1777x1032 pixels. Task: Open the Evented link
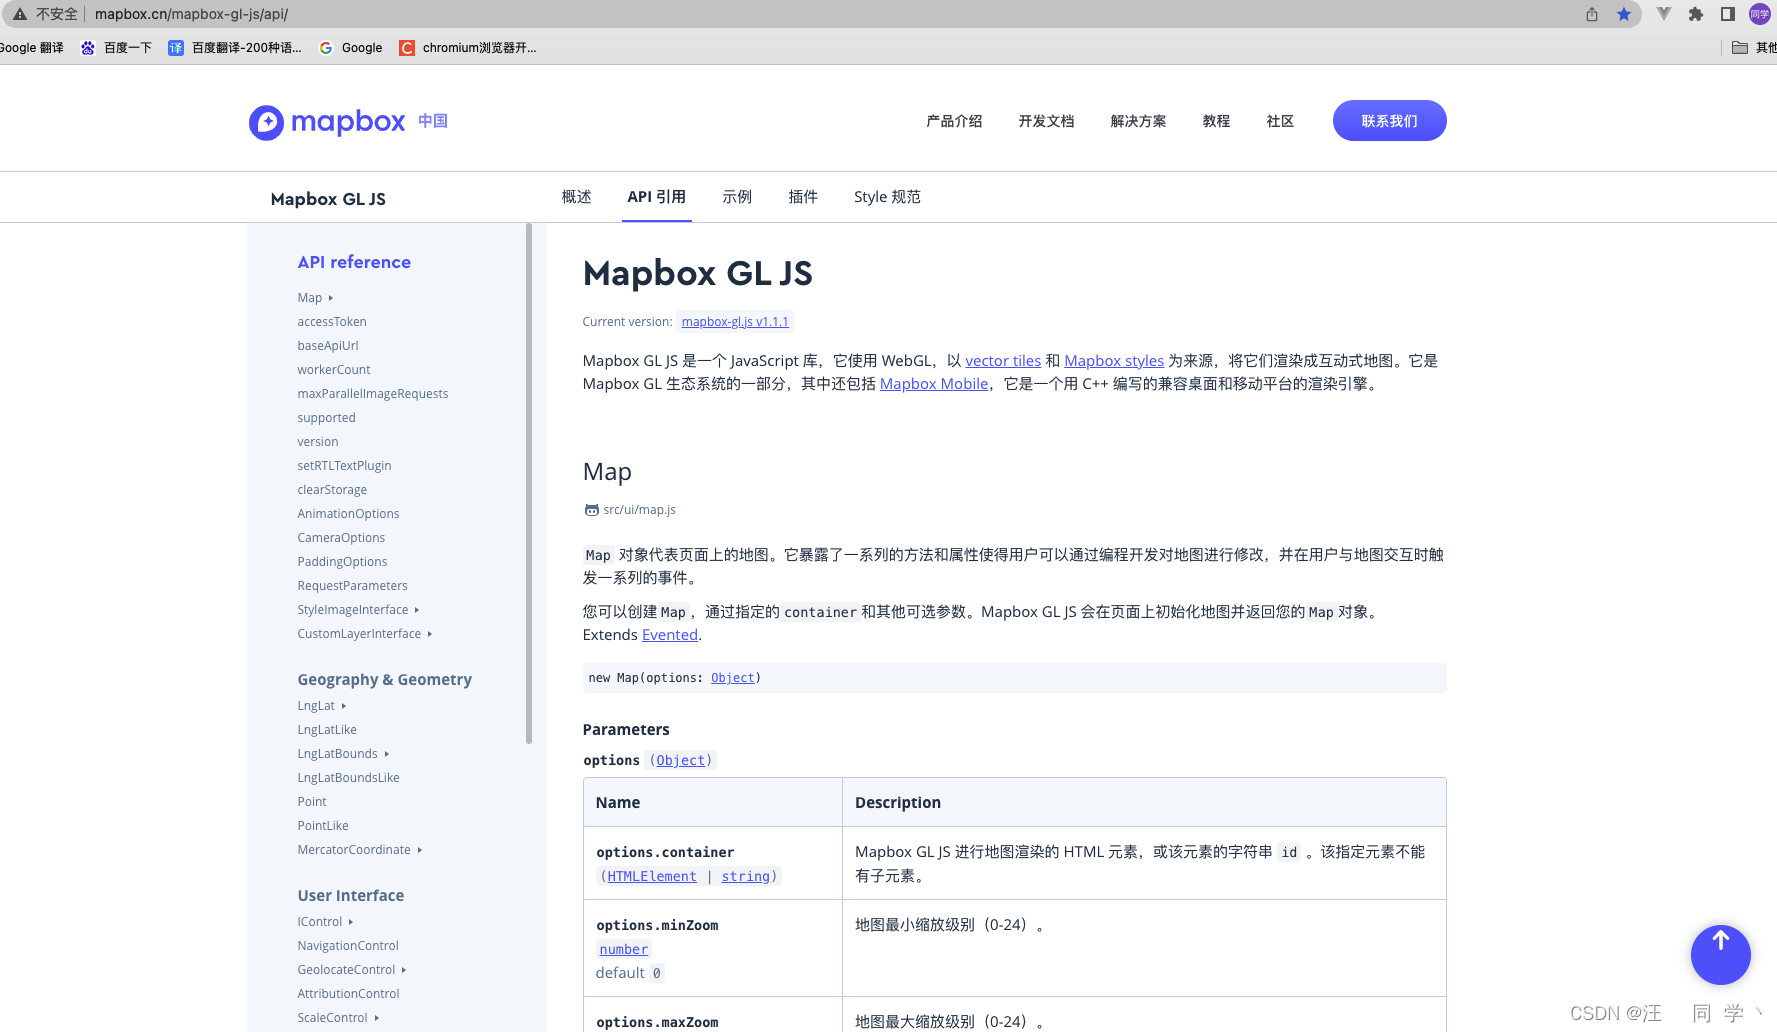pyautogui.click(x=669, y=634)
